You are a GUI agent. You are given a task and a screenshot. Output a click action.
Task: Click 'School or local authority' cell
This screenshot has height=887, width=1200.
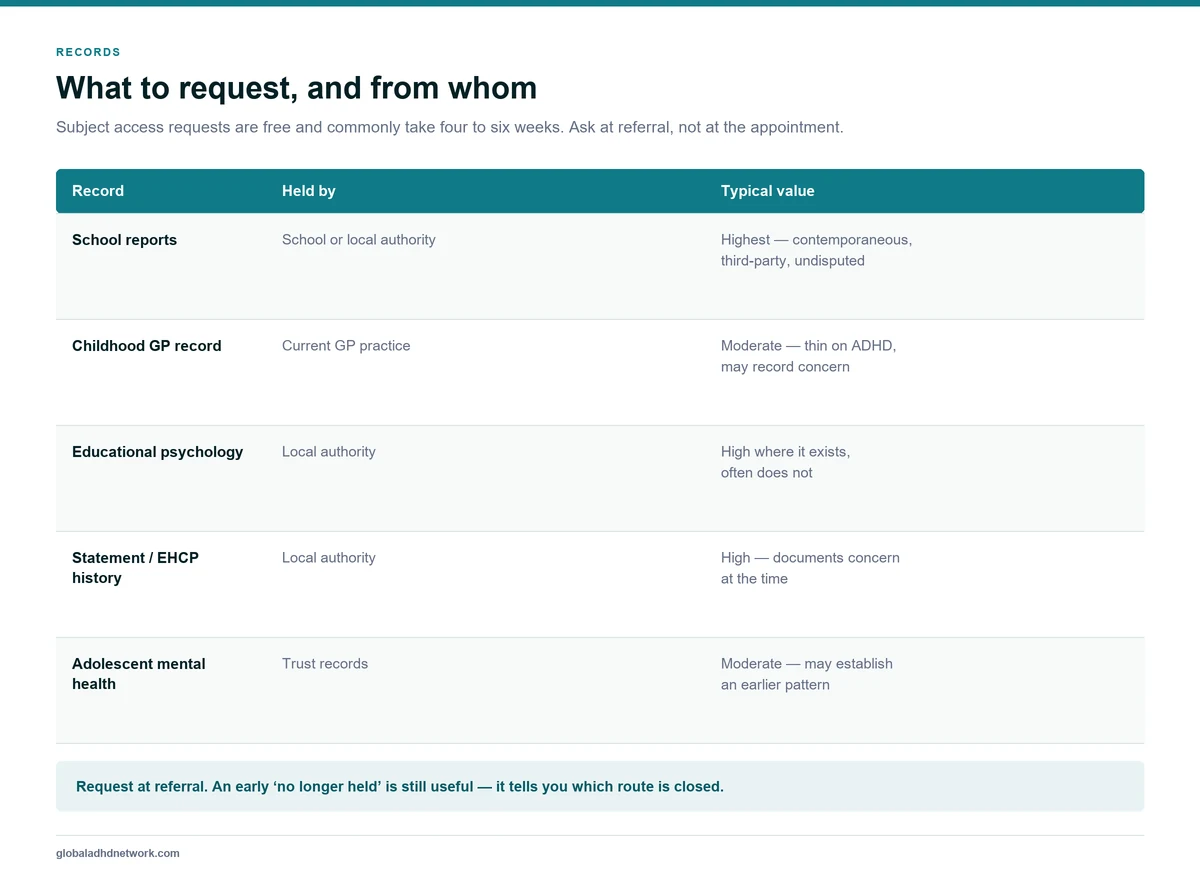coord(359,240)
